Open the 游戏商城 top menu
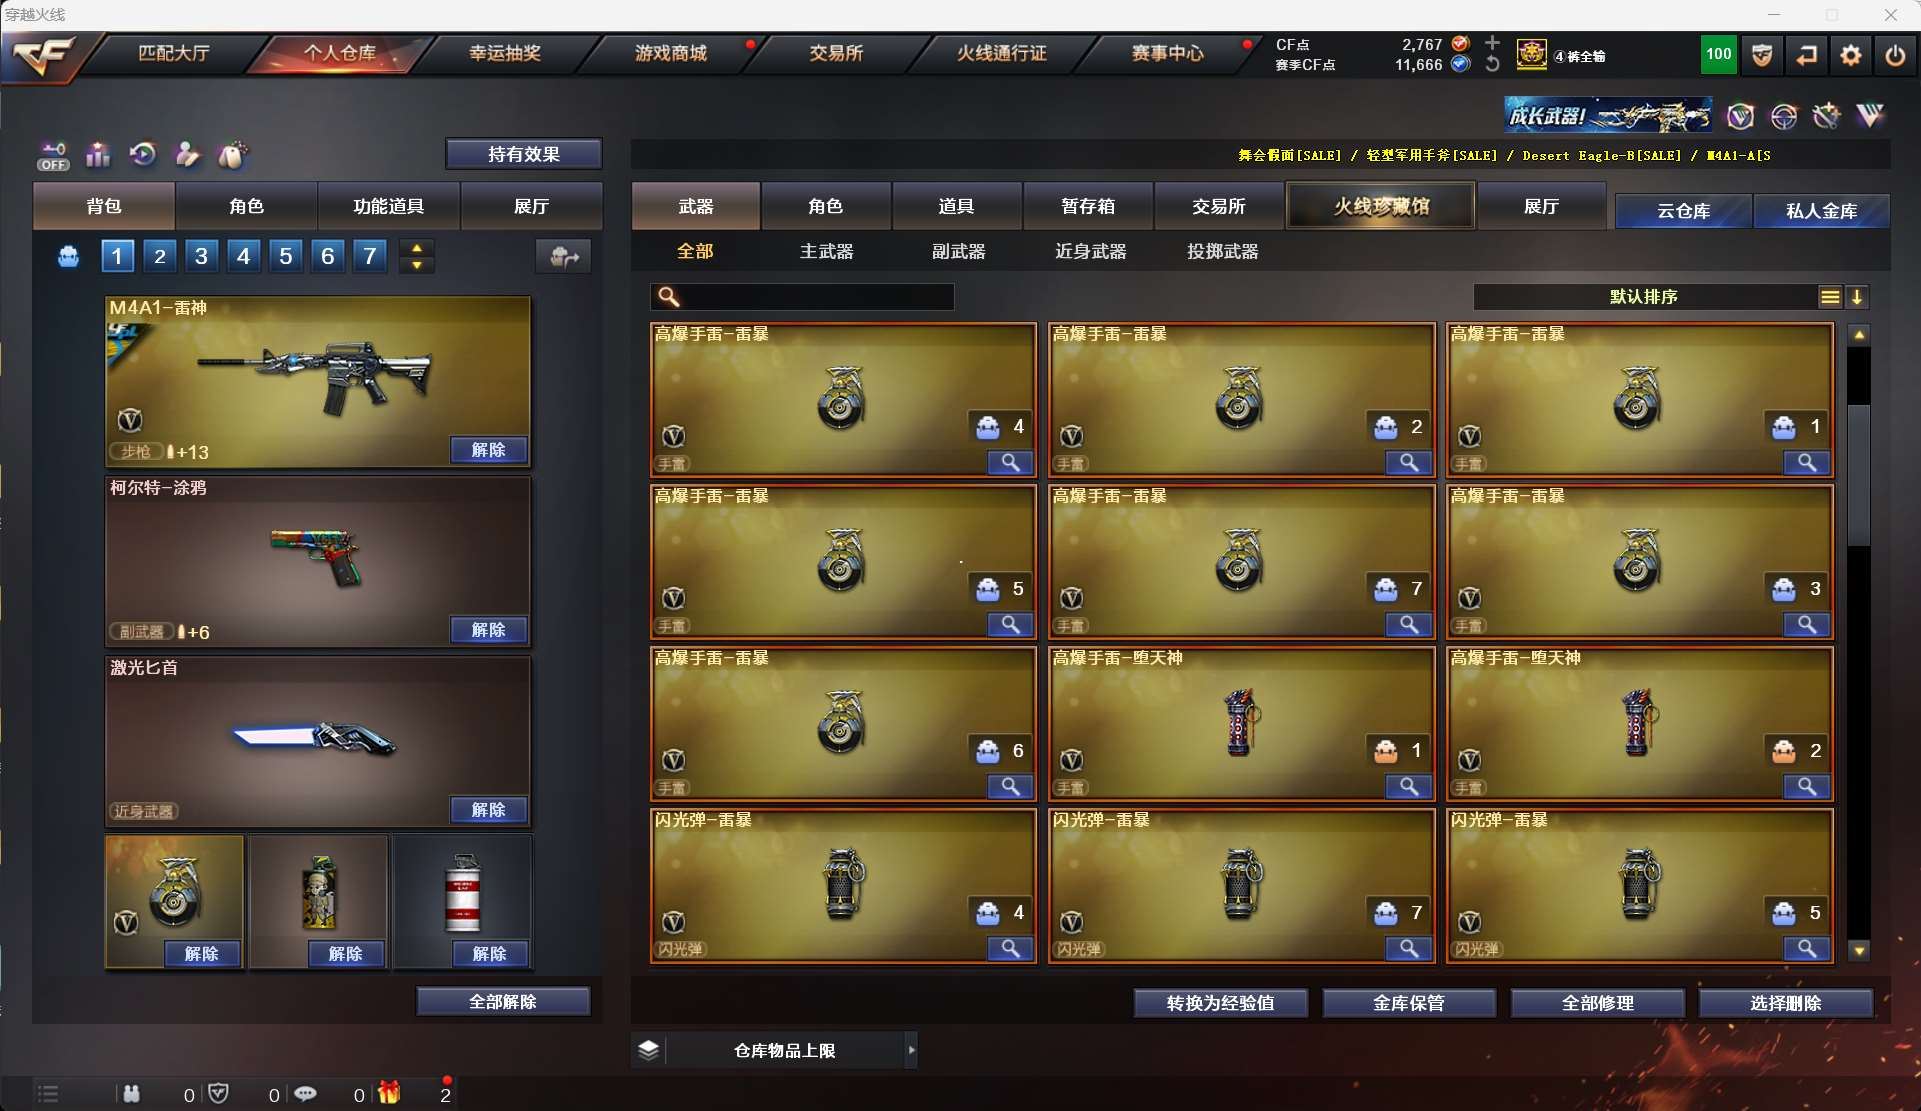 (x=670, y=54)
